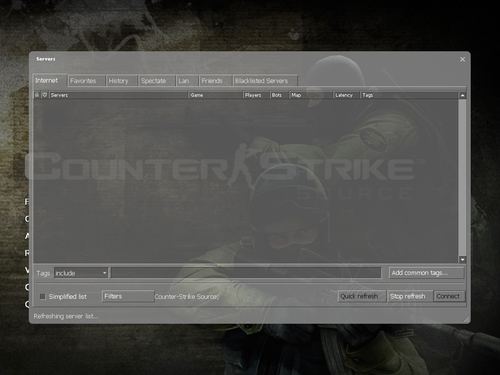This screenshot has height=375, width=500.
Task: Open the Filters panel button
Action: [x=128, y=296]
